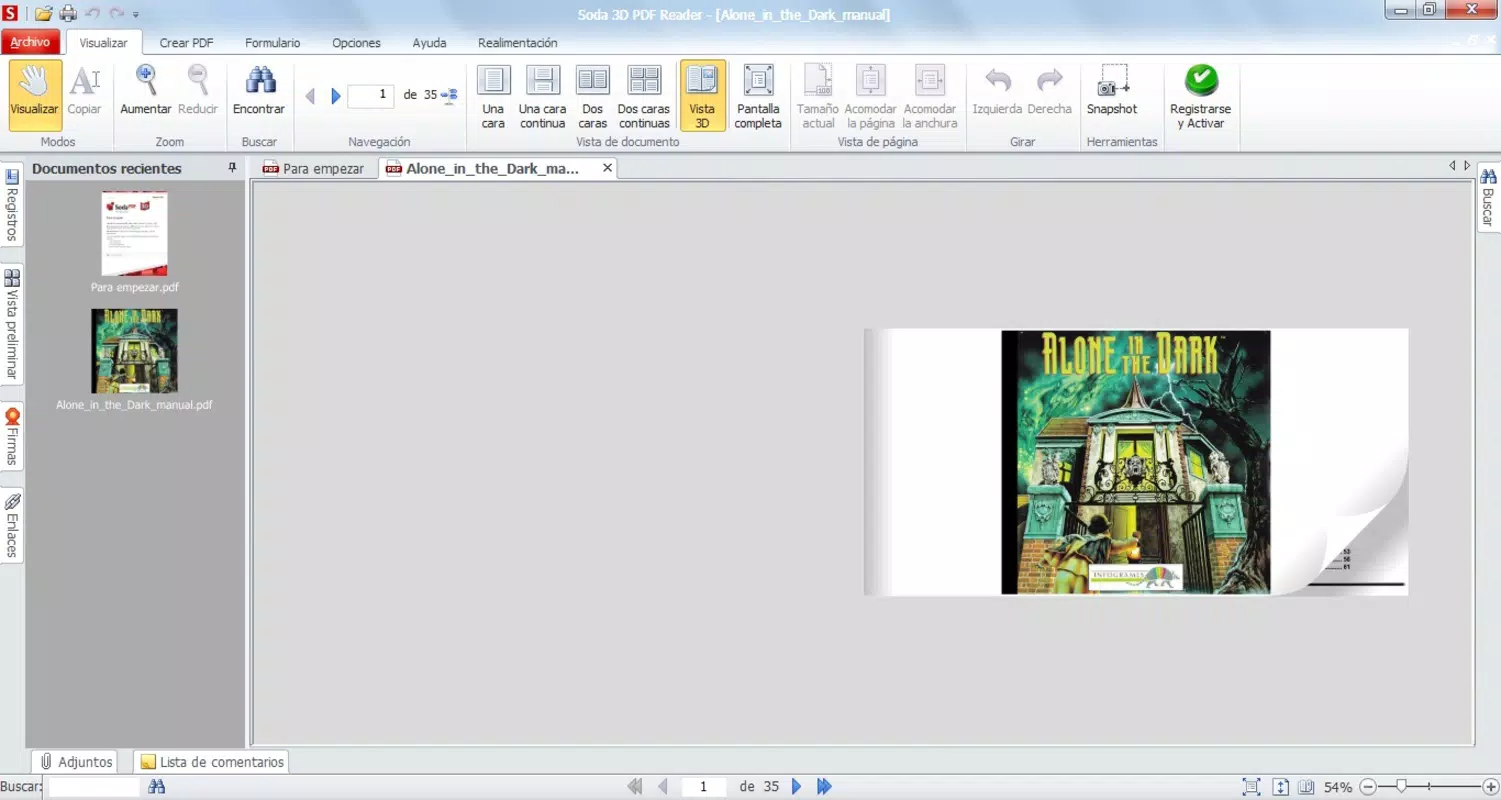Click the book view icon in status bar
The image size is (1501, 800).
click(1306, 787)
